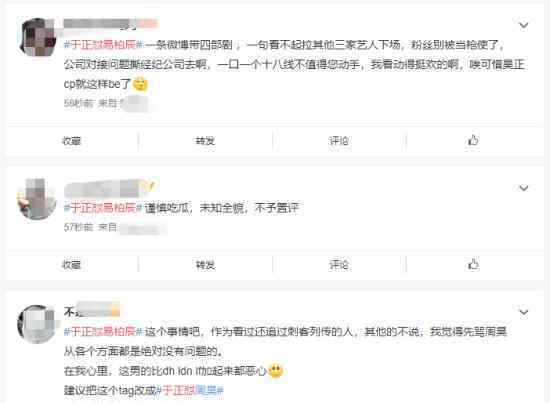The width and height of the screenshot is (550, 403).
Task: Open 评论 under the first post
Action: [338, 141]
